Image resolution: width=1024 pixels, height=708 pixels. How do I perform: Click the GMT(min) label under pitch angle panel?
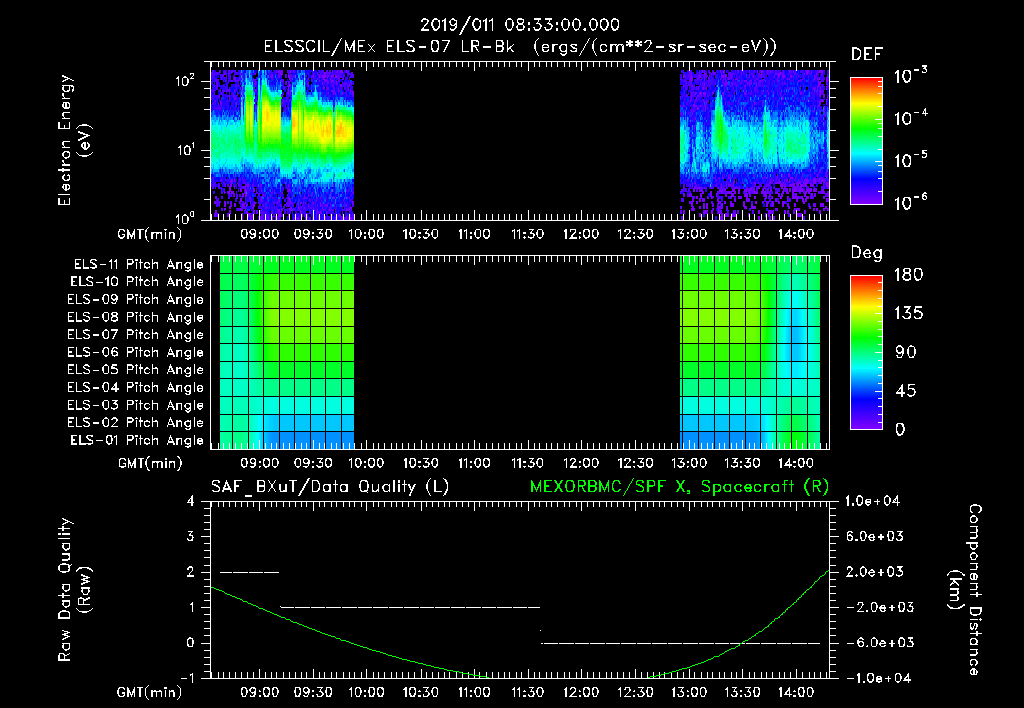(150, 464)
